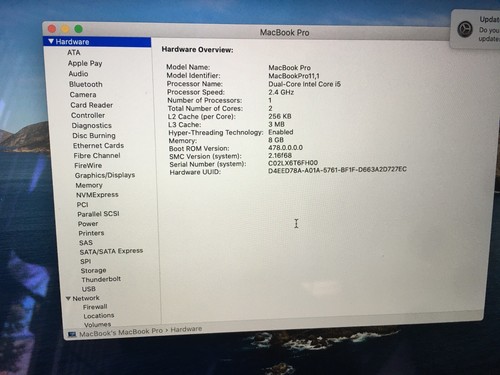
Task: Open NVMExpress section
Action: (x=97, y=195)
